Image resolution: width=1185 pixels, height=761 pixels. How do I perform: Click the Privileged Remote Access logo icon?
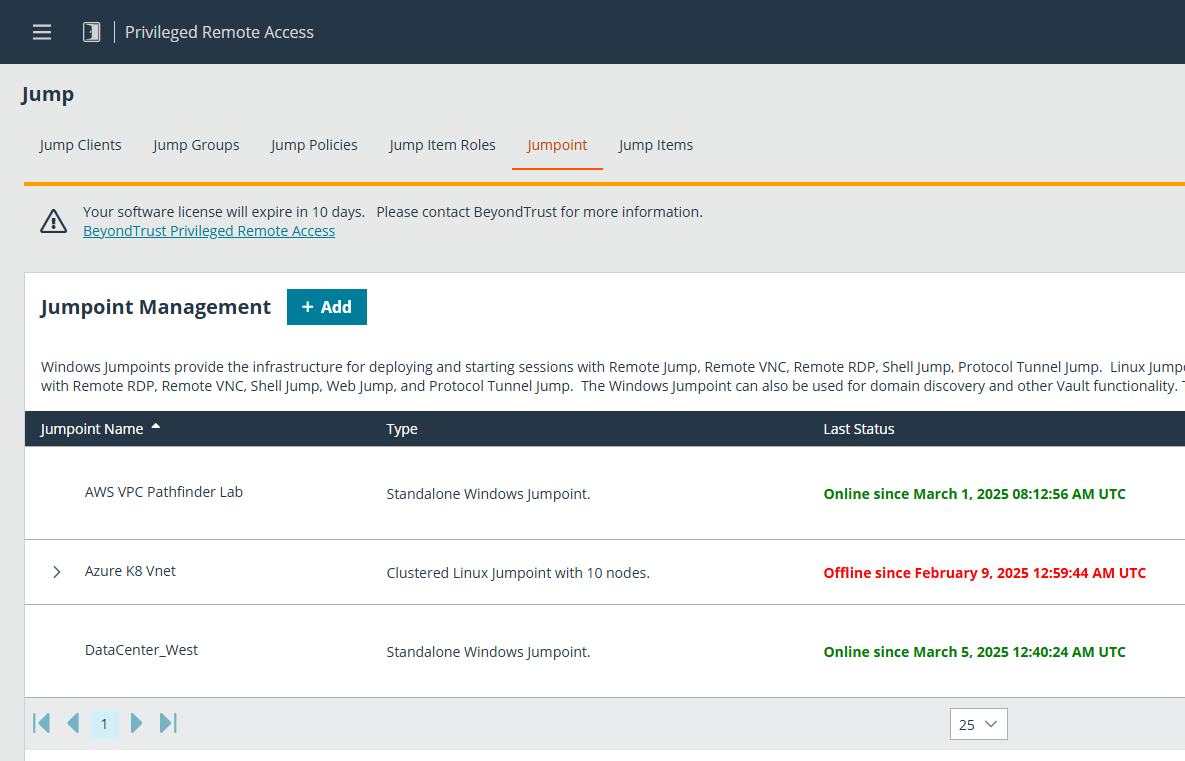[x=91, y=32]
